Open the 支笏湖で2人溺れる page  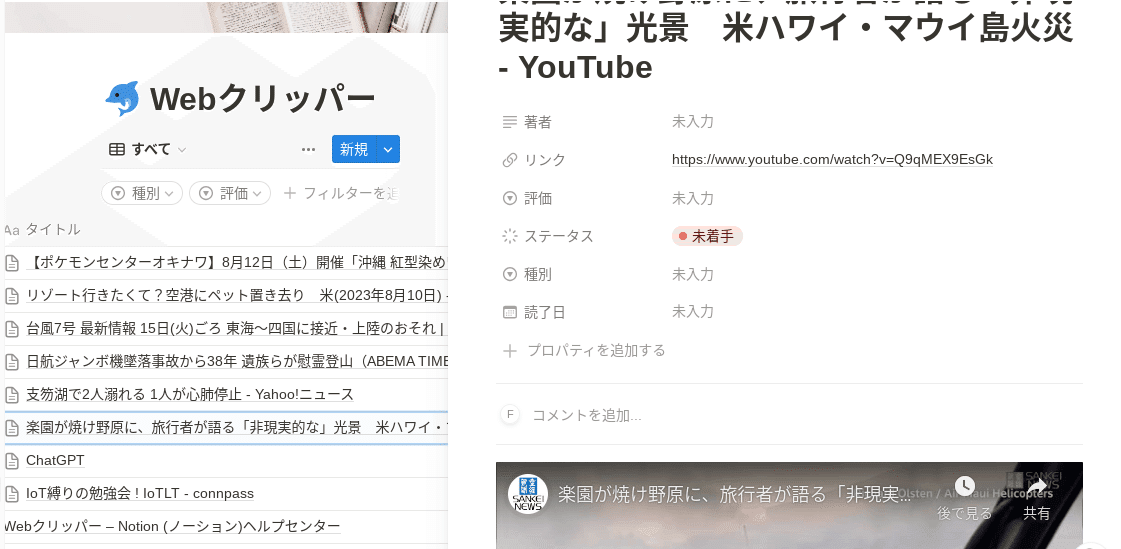[x=190, y=395]
